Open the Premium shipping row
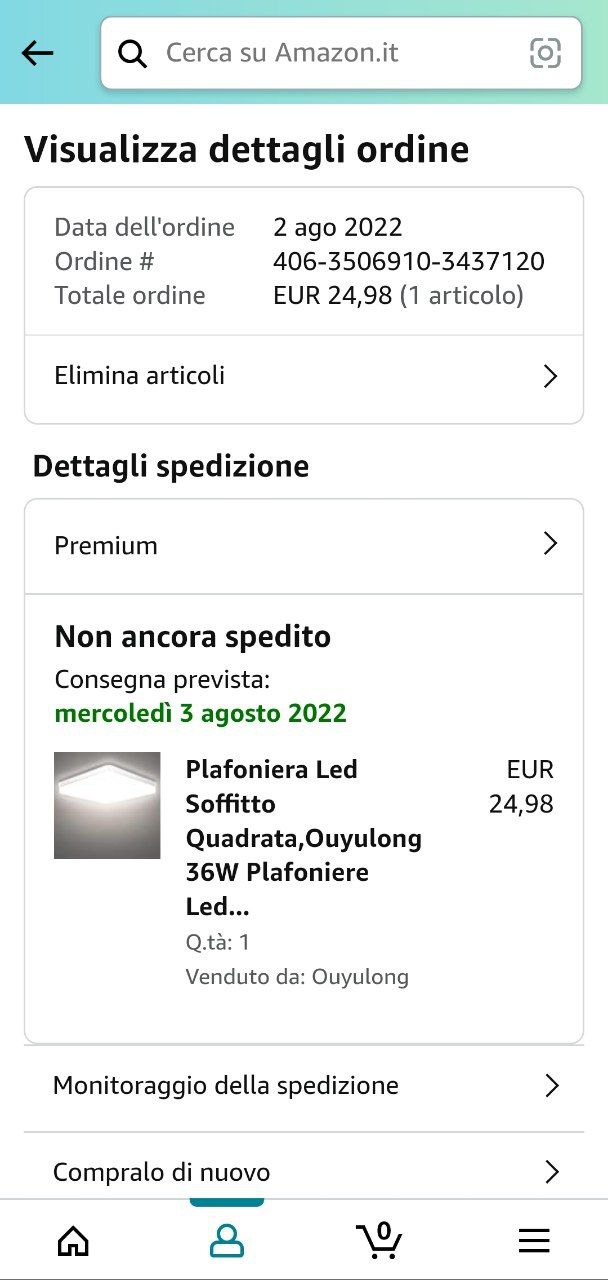This screenshot has width=608, height=1280. point(106,546)
